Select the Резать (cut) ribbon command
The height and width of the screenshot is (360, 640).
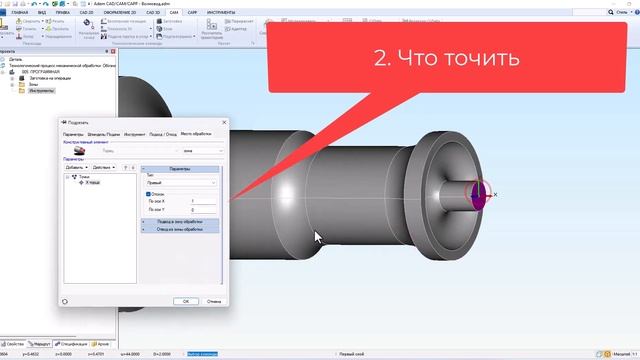click(x=55, y=21)
